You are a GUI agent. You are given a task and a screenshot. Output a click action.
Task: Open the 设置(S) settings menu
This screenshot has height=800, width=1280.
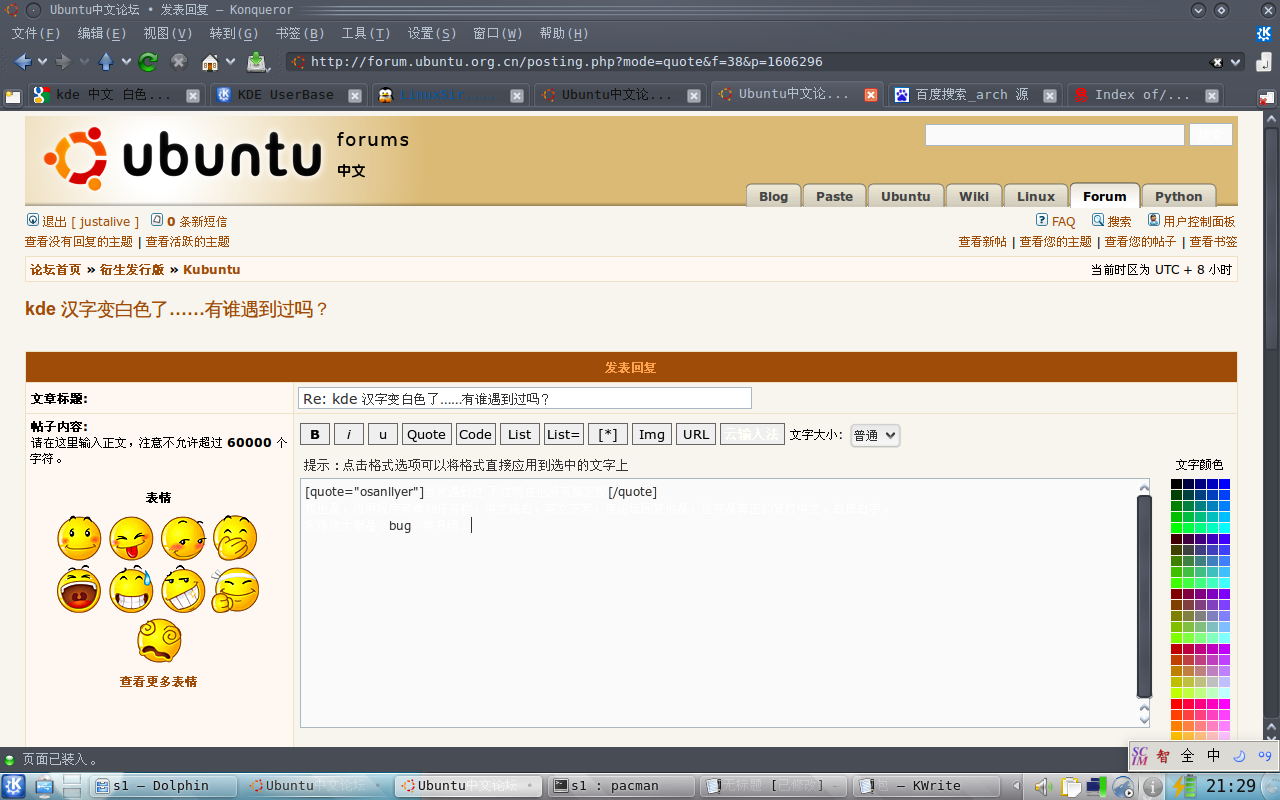(432, 33)
